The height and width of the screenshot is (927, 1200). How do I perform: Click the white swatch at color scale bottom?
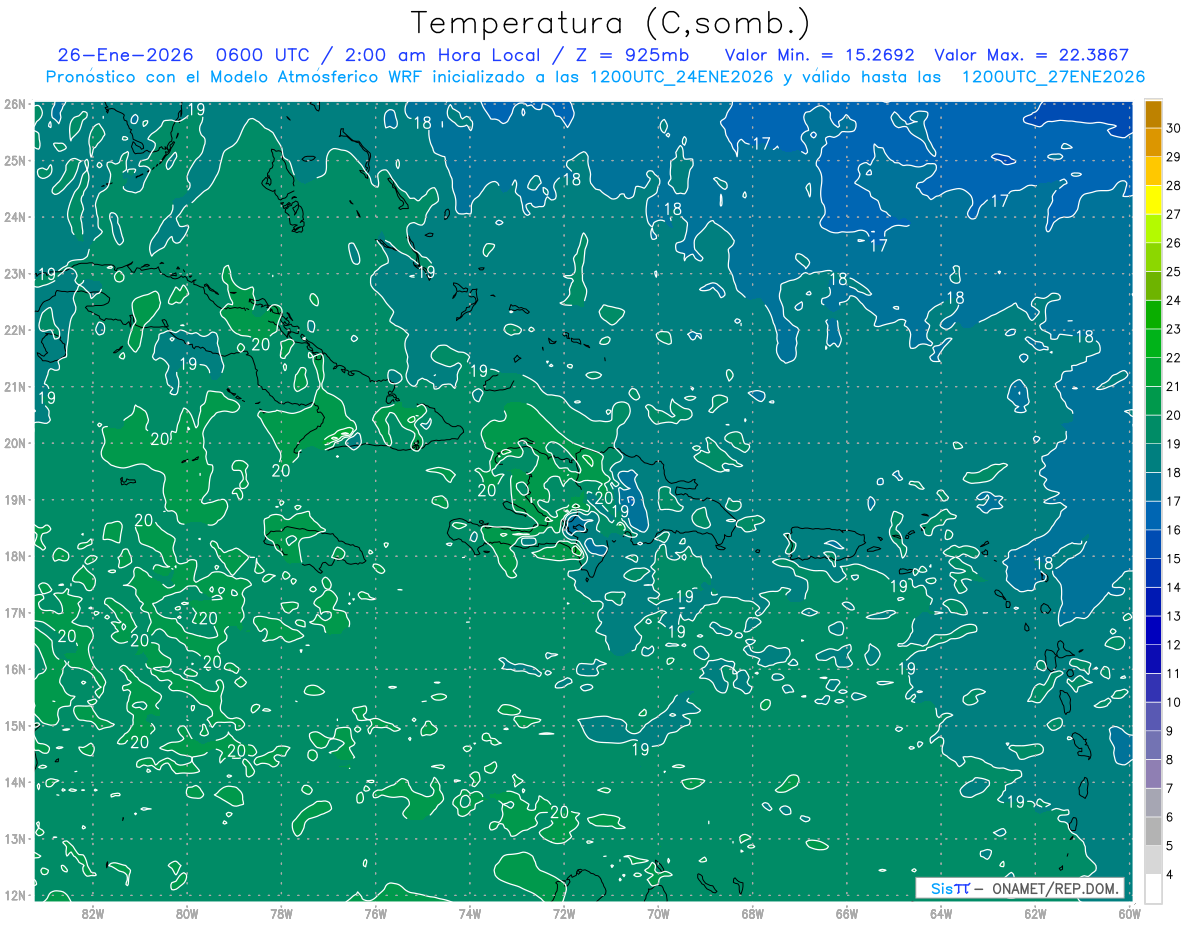point(1153,888)
